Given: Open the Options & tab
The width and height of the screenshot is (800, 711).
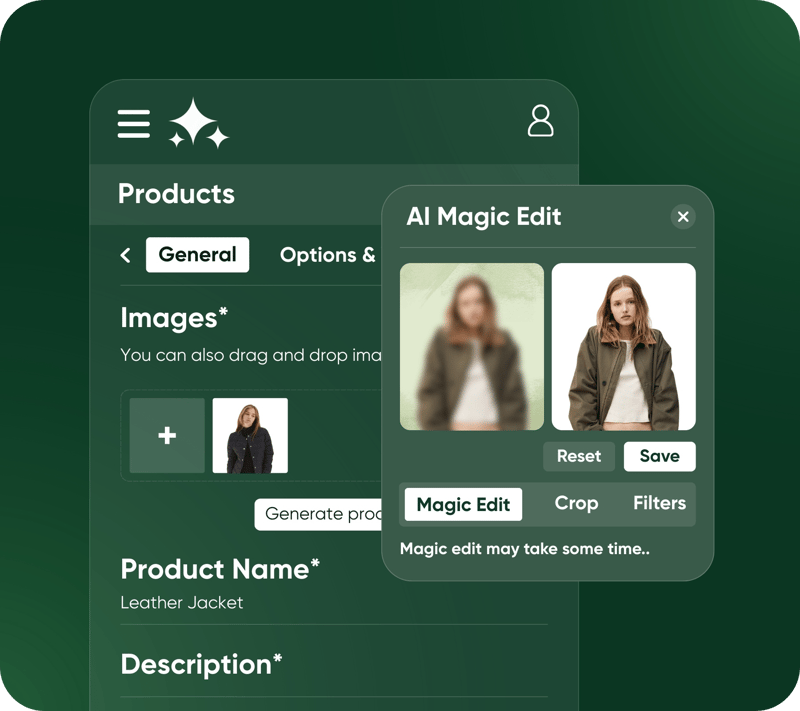Looking at the screenshot, I should point(328,255).
